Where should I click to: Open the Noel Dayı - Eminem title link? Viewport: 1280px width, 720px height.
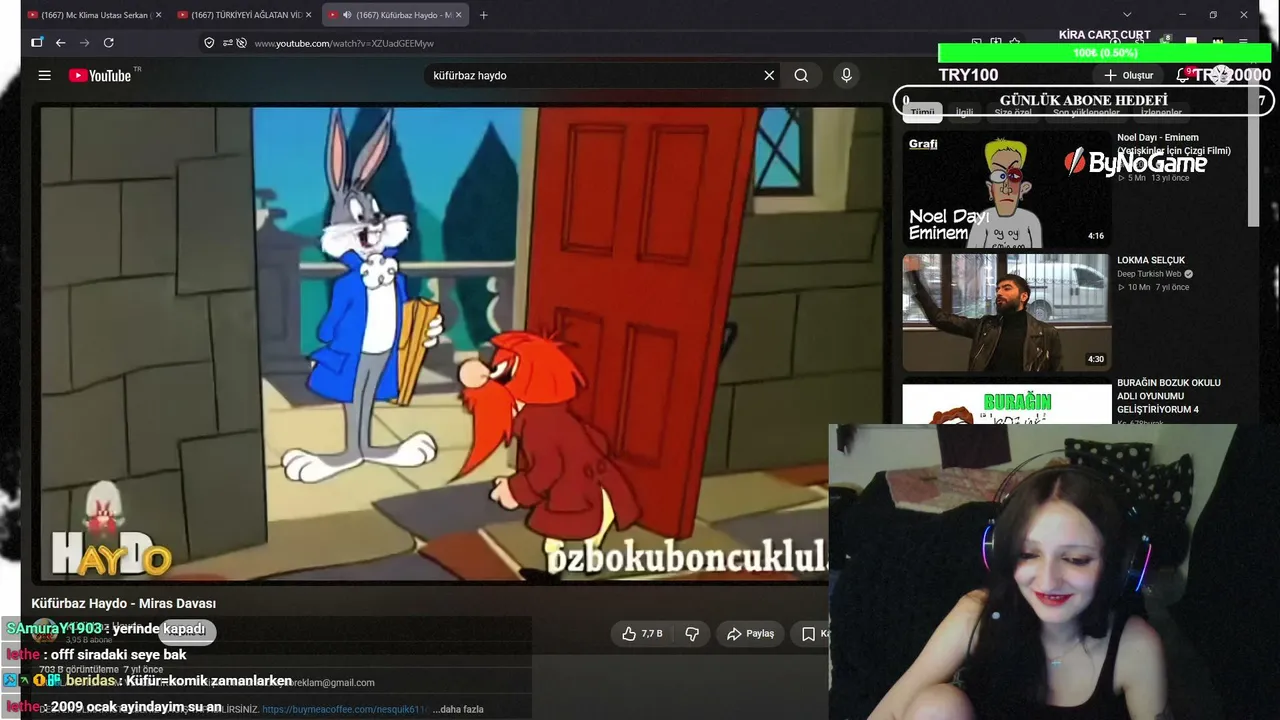pyautogui.click(x=1174, y=144)
